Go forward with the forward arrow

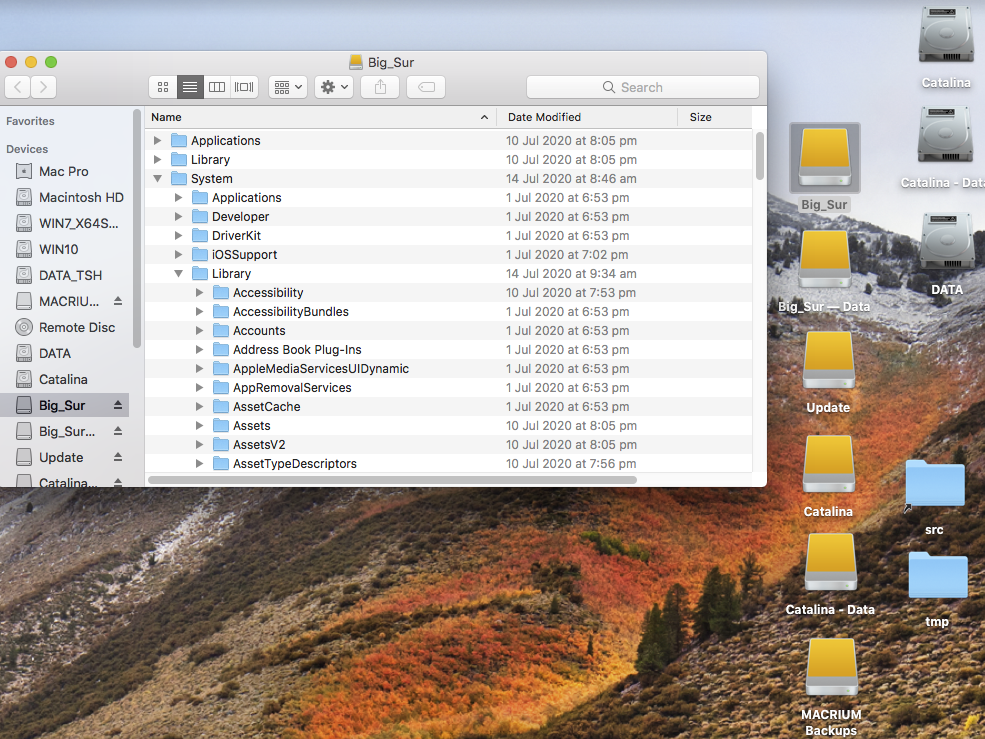(x=43, y=87)
